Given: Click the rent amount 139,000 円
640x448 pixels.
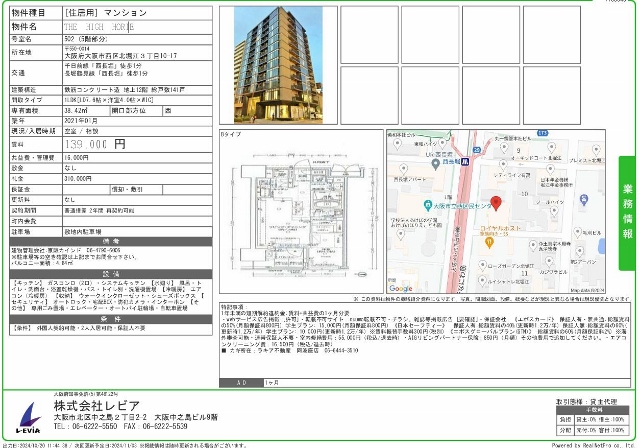Looking at the screenshot, I should point(95,144).
